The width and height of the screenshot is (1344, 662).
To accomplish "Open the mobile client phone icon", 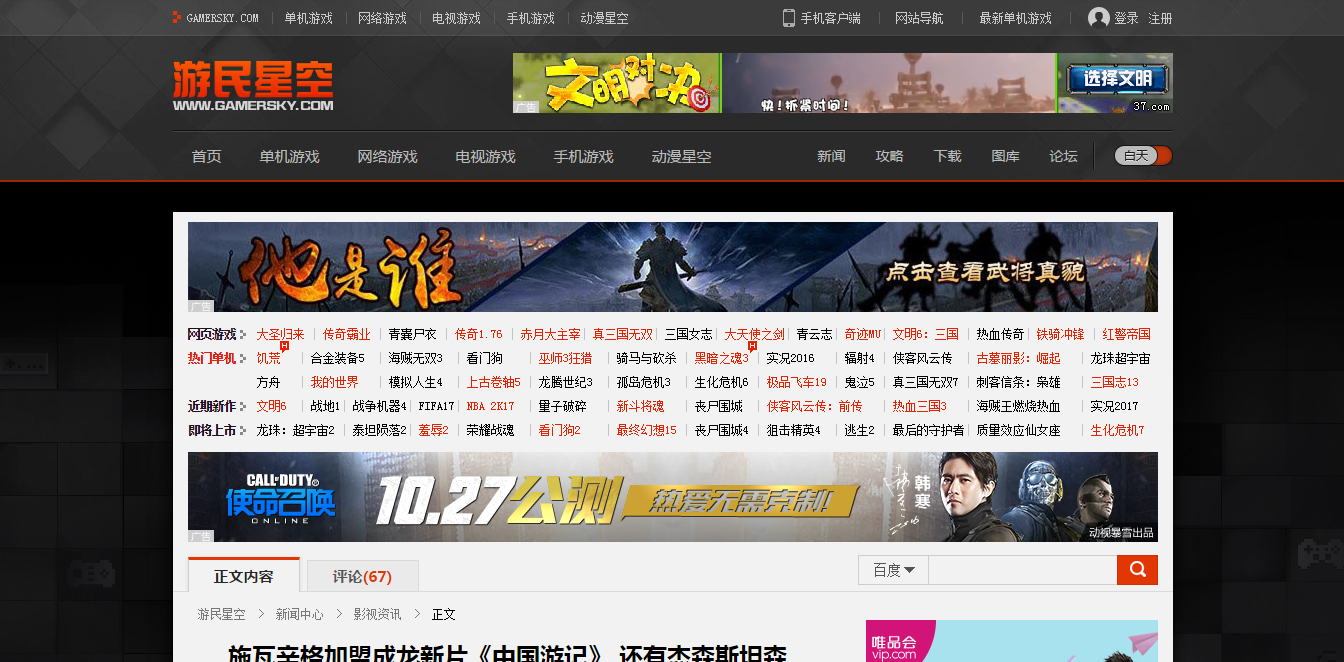I will click(x=788, y=18).
